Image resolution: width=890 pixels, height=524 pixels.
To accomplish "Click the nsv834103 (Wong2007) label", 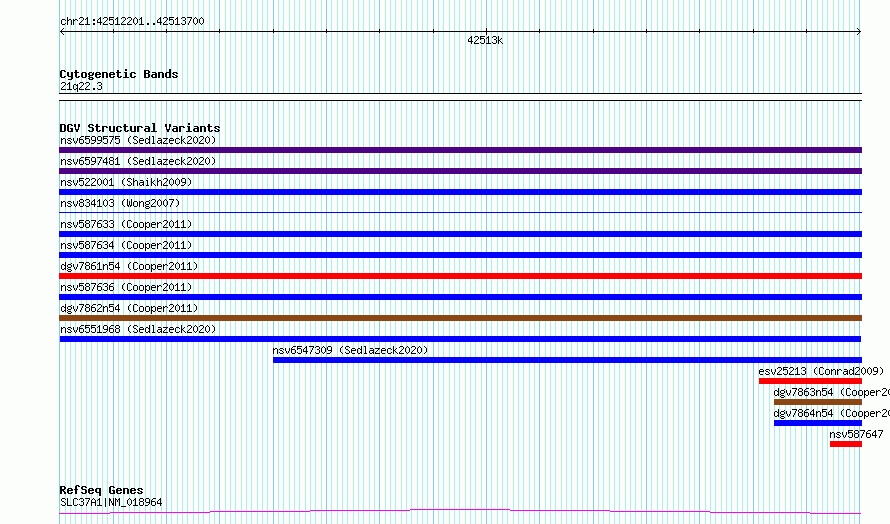I will point(120,203).
